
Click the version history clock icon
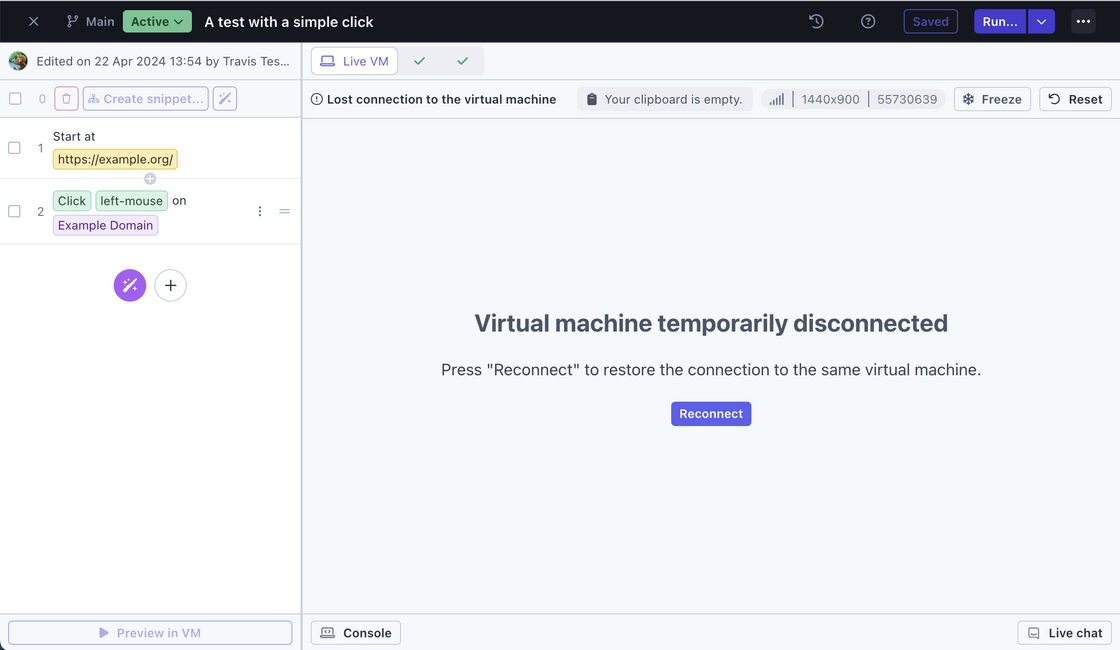[816, 21]
